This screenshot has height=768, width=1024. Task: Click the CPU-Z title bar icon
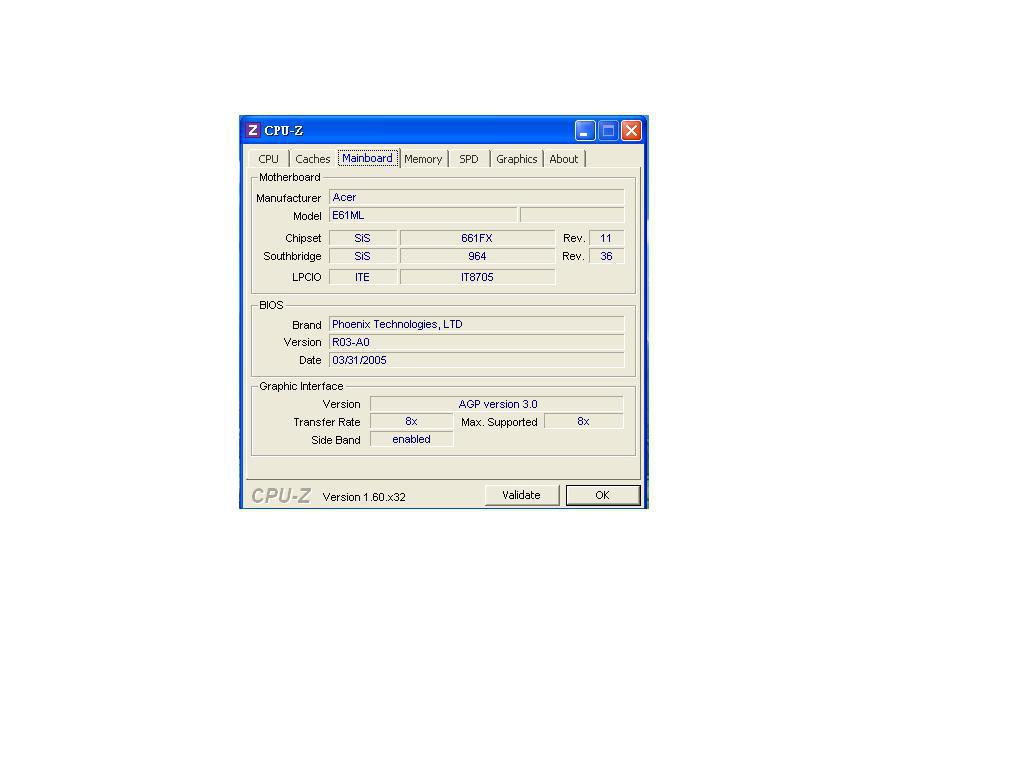pyautogui.click(x=253, y=130)
